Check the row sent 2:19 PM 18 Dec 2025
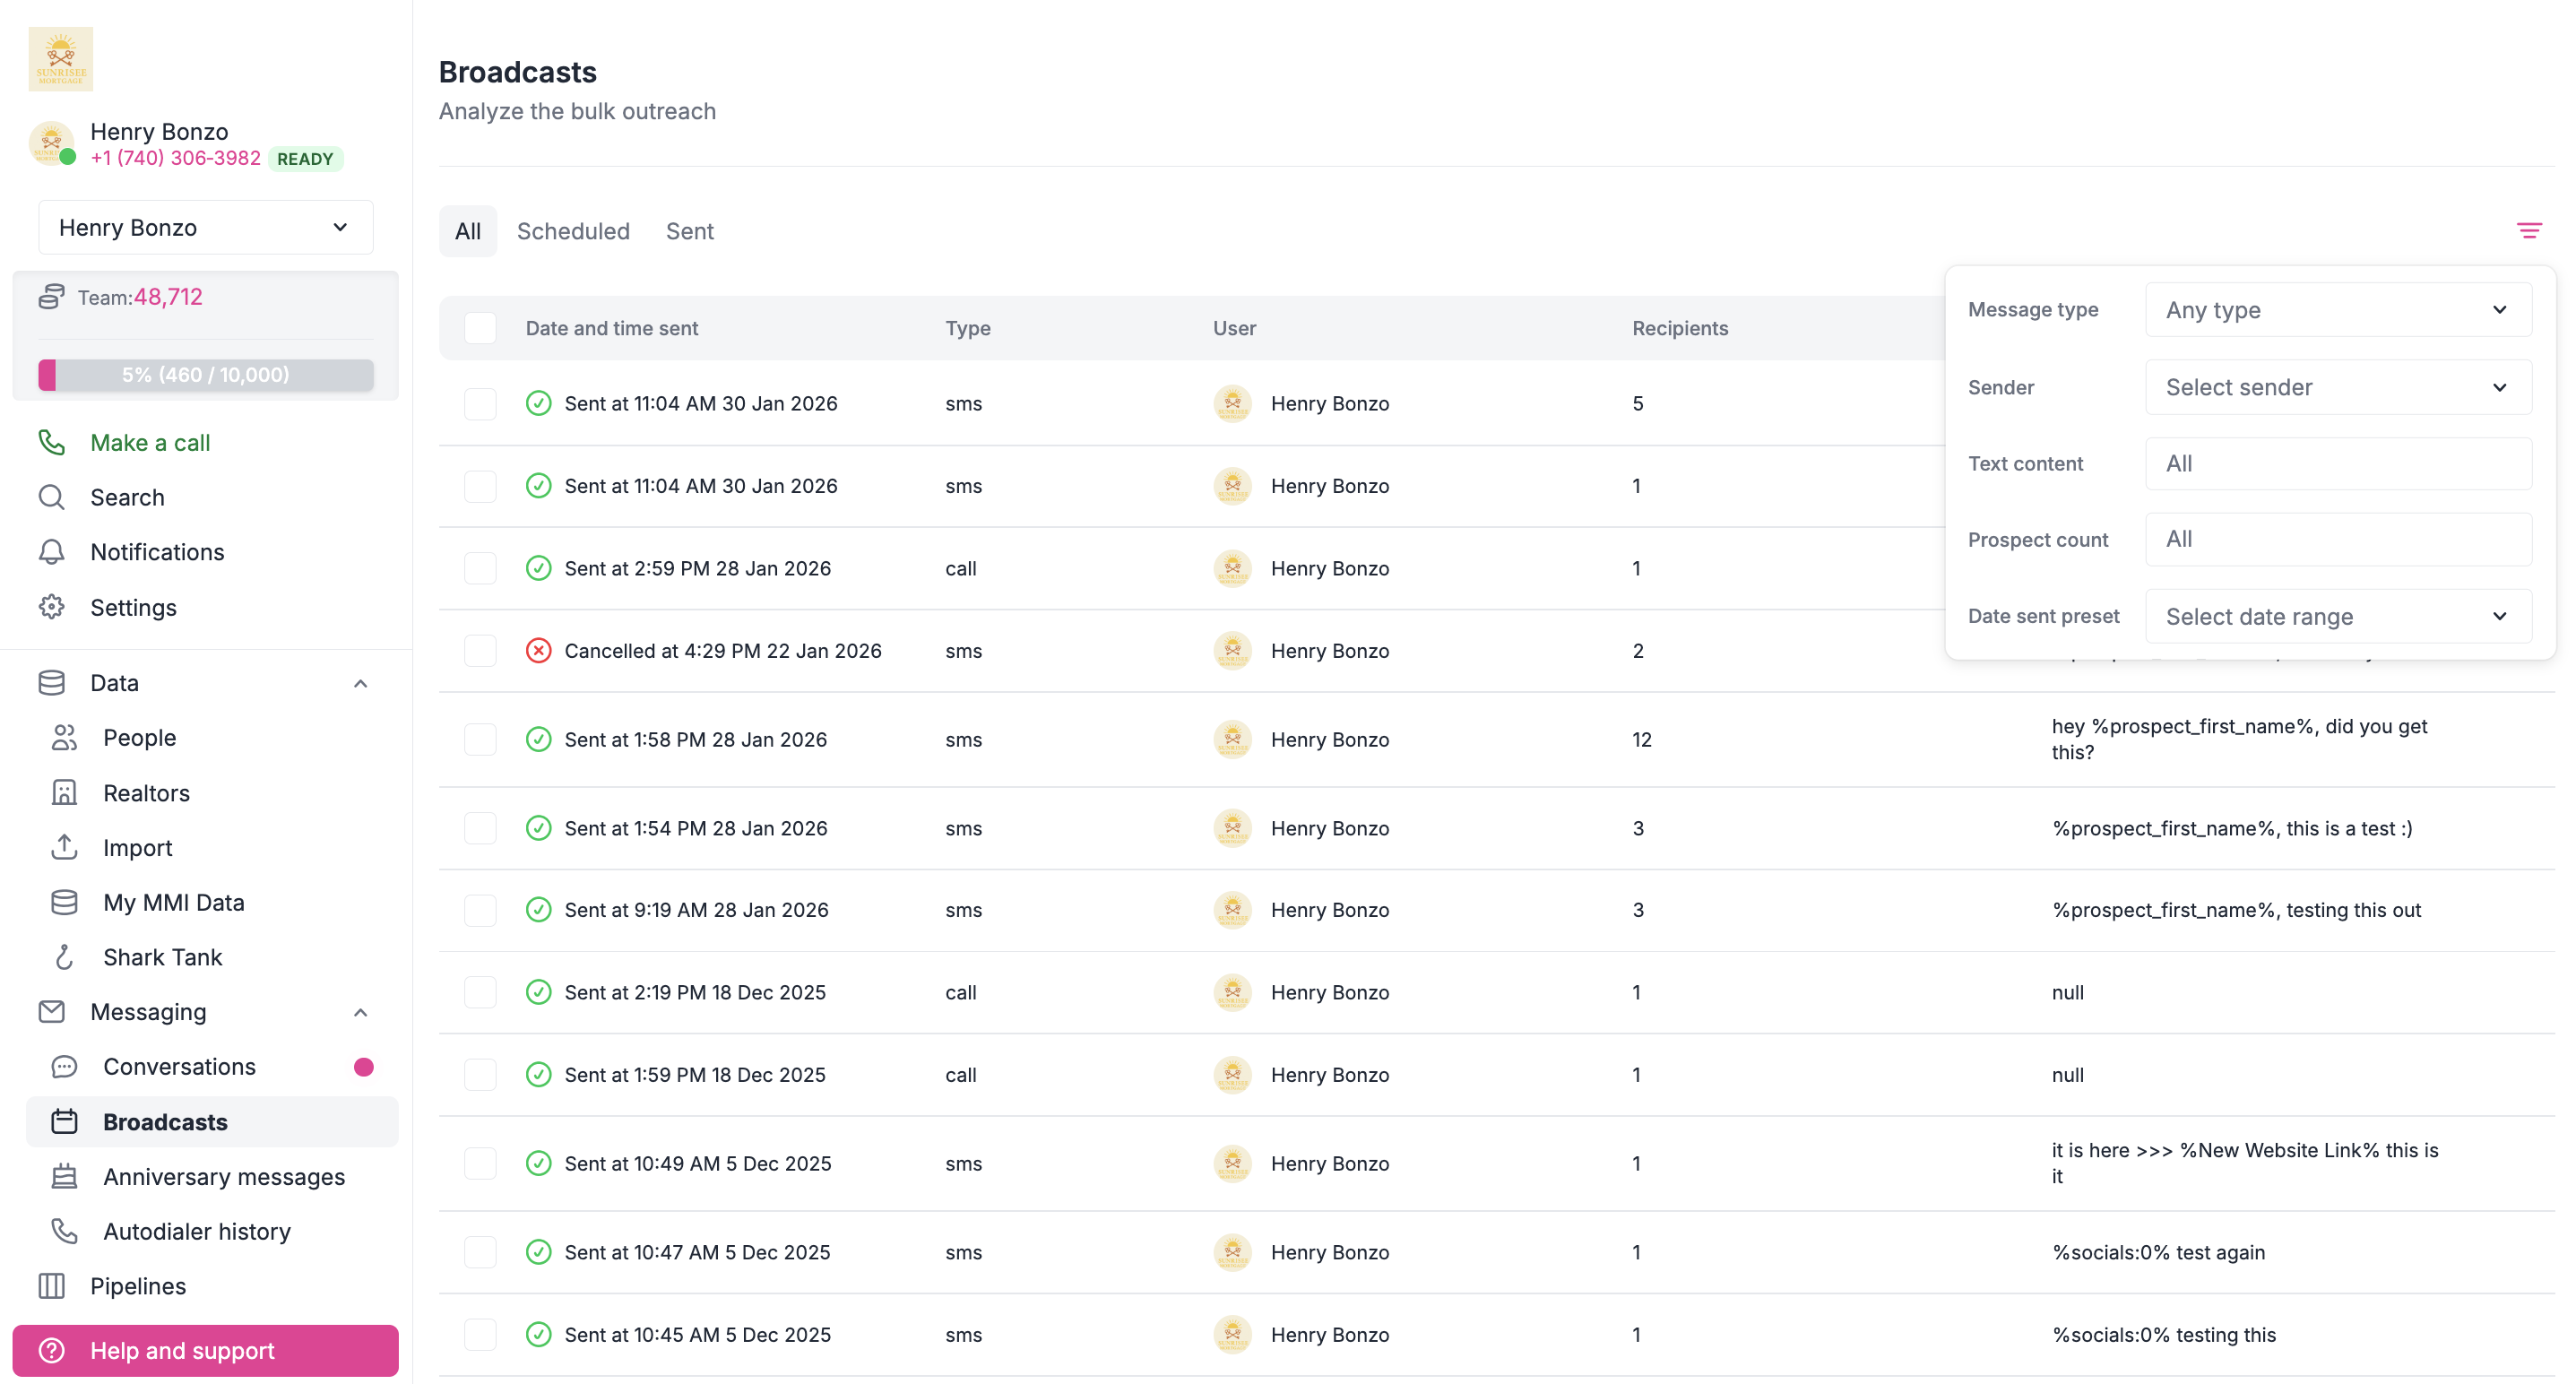 coord(480,992)
